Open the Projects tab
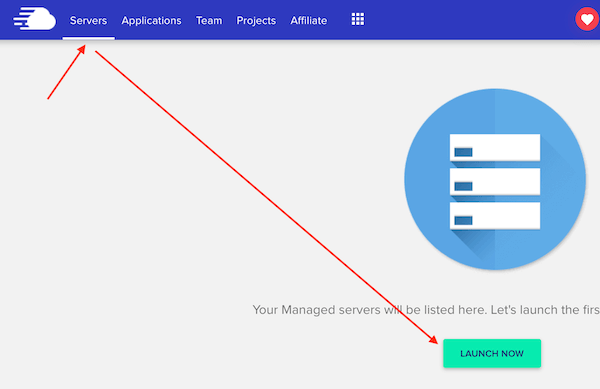The image size is (600, 389). tap(256, 21)
